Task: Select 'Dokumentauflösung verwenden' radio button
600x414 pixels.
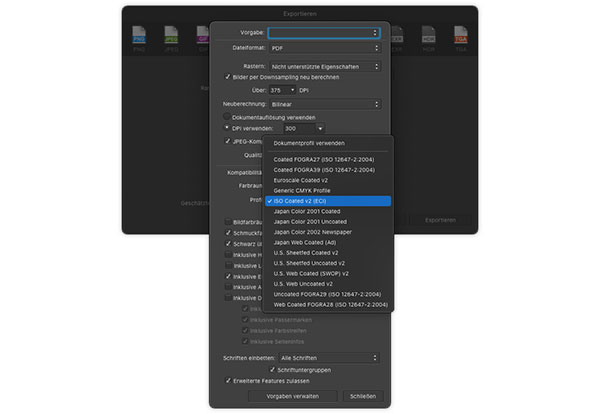Action: 227,117
